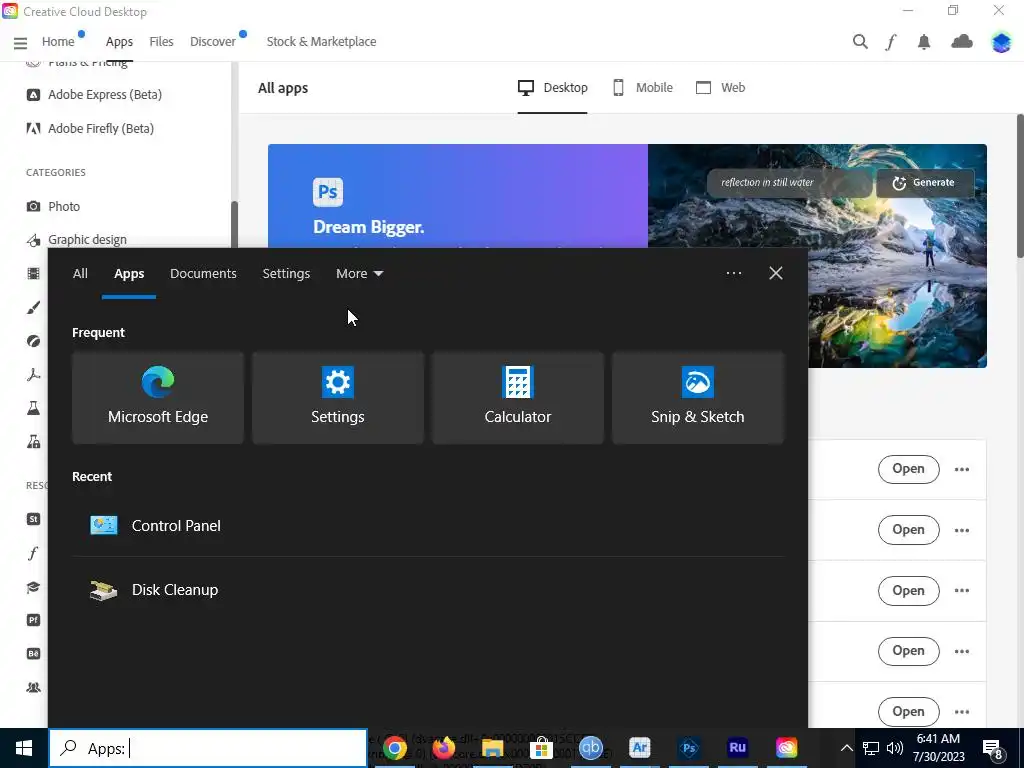Open the Discover tab
Screen dimensions: 1024x768
click(x=212, y=42)
